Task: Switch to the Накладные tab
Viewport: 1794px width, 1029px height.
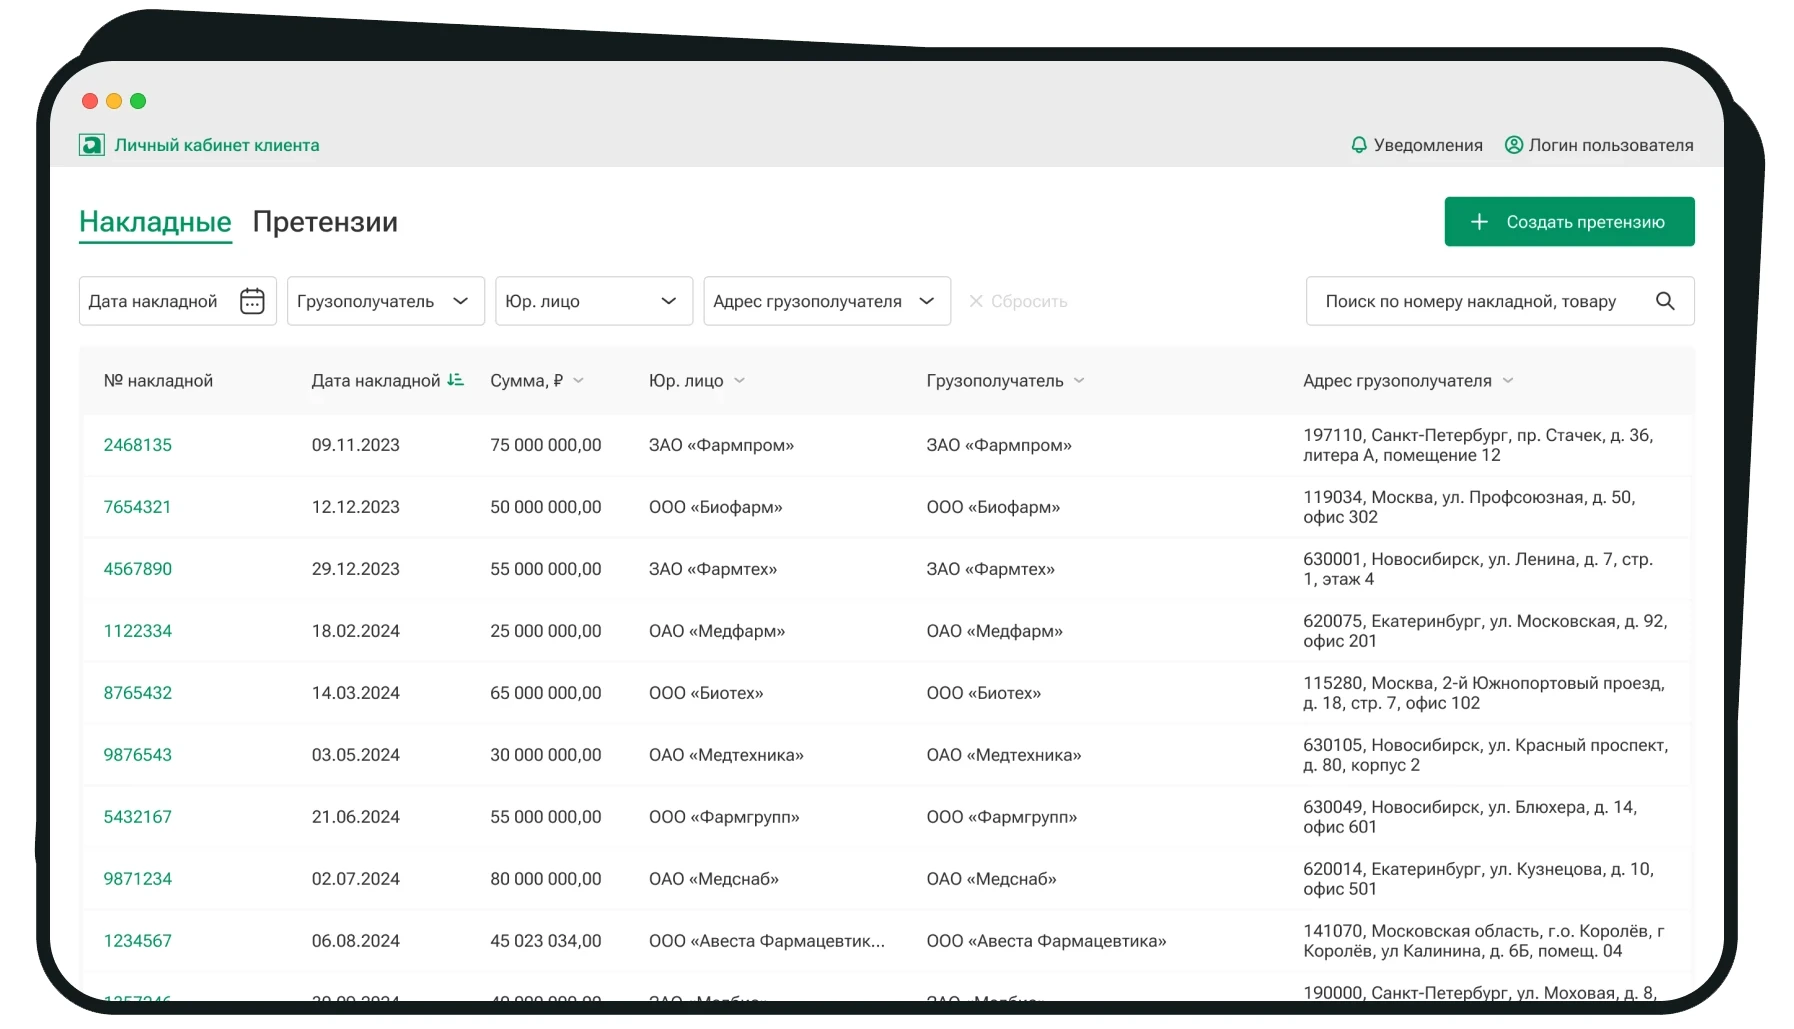Action: coord(155,222)
